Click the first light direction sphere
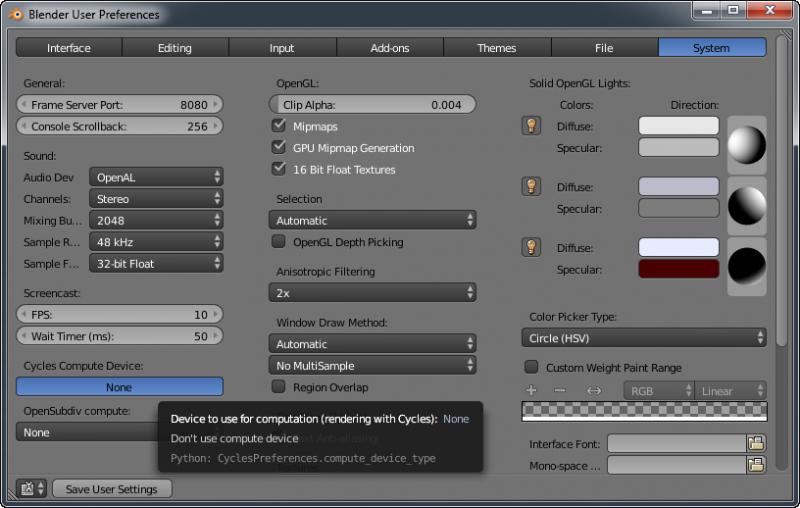Screen dimensions: 800x508 tap(746, 145)
